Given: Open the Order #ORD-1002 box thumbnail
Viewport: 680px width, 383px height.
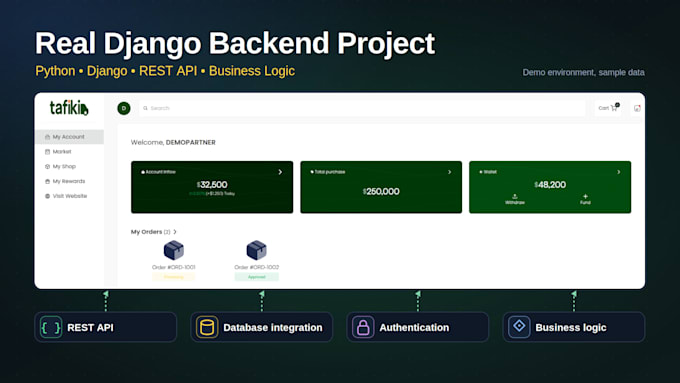Looking at the screenshot, I should coord(256,250).
